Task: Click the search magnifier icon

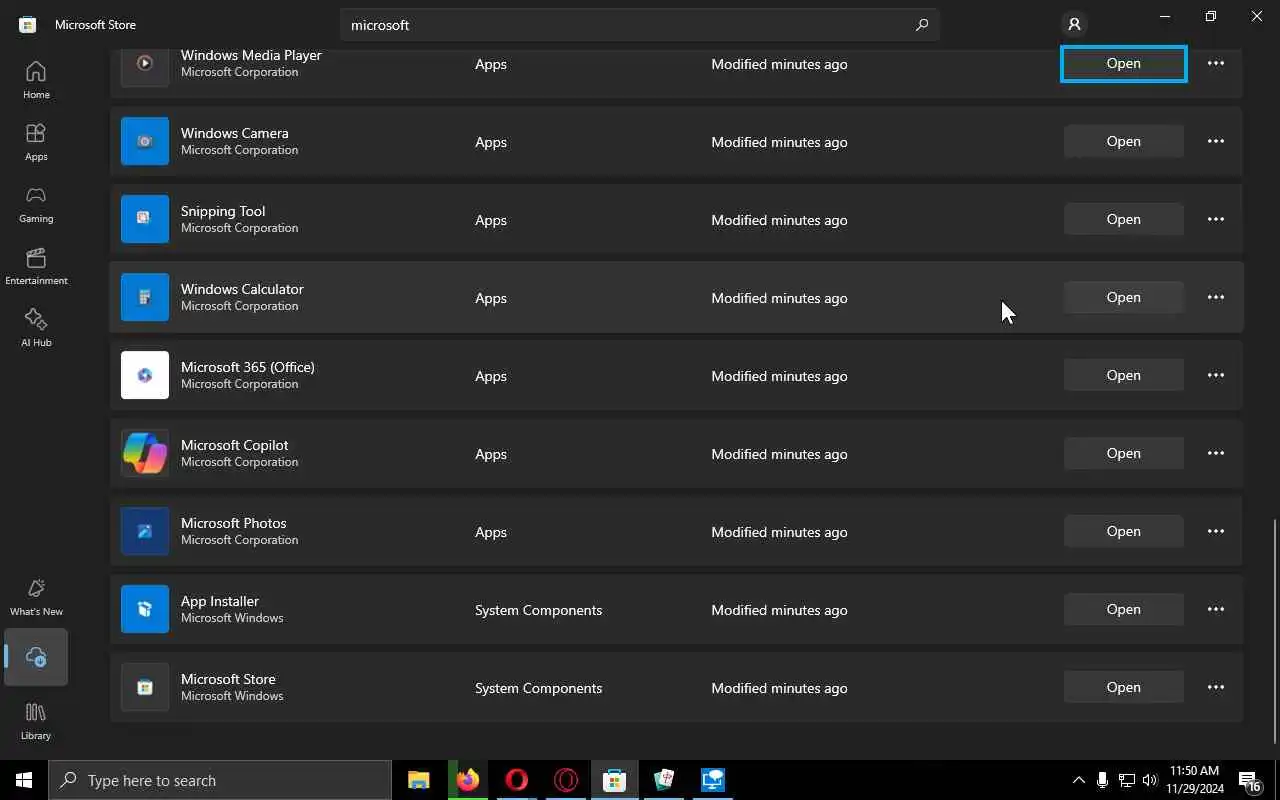Action: point(921,25)
